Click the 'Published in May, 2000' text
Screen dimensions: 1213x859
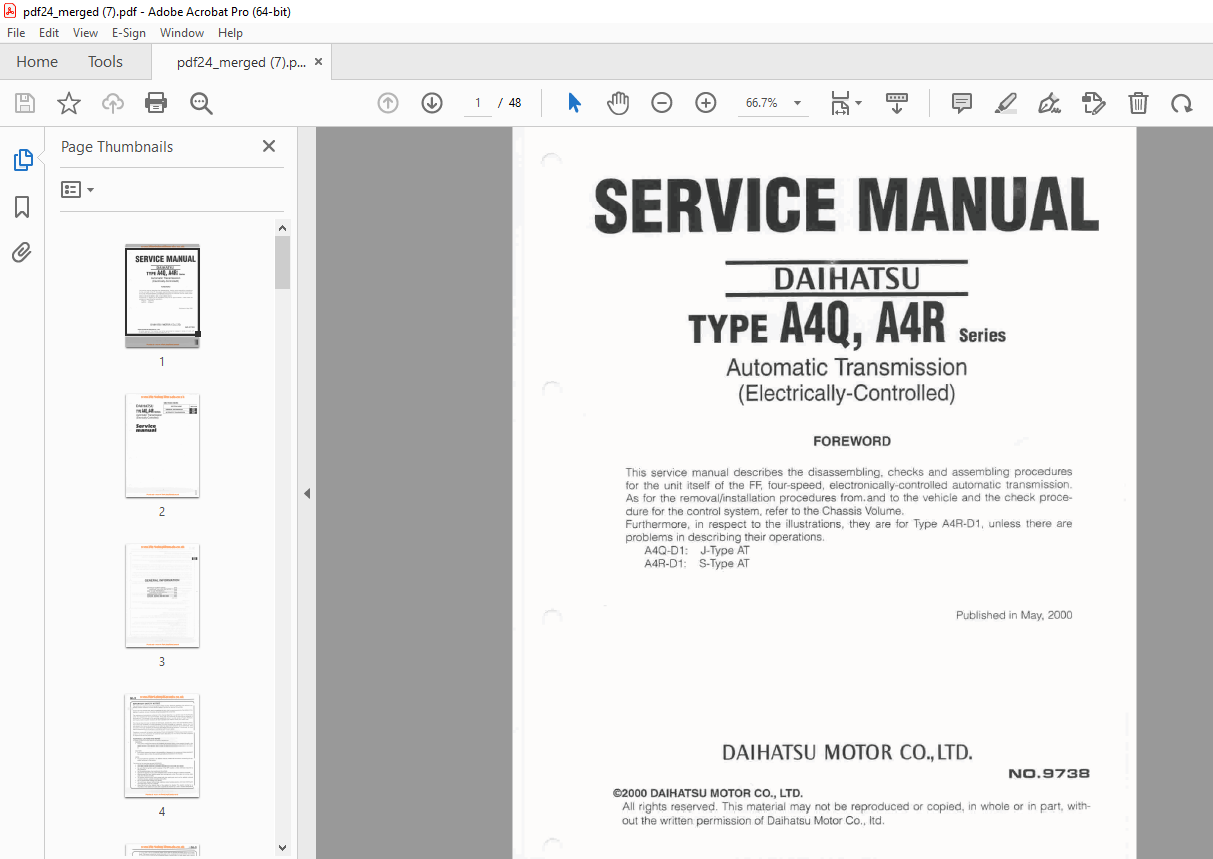(x=1014, y=615)
